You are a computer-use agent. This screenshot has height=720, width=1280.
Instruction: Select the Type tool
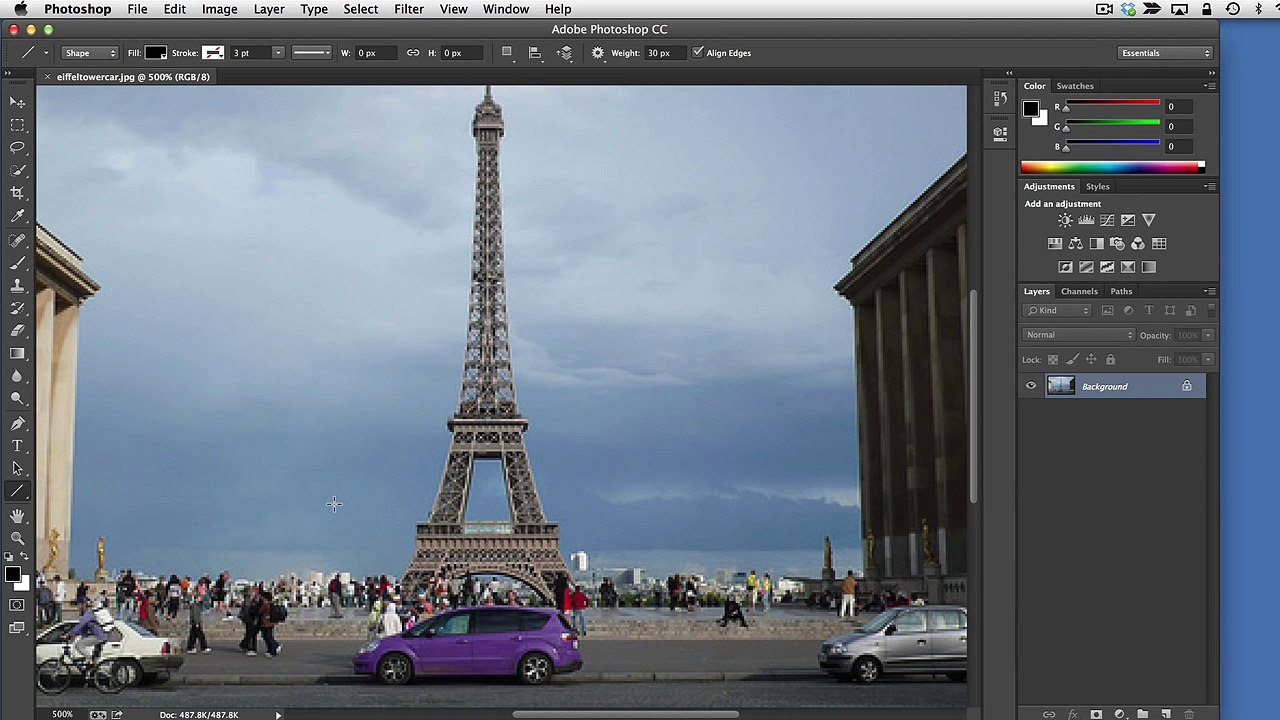point(17,446)
